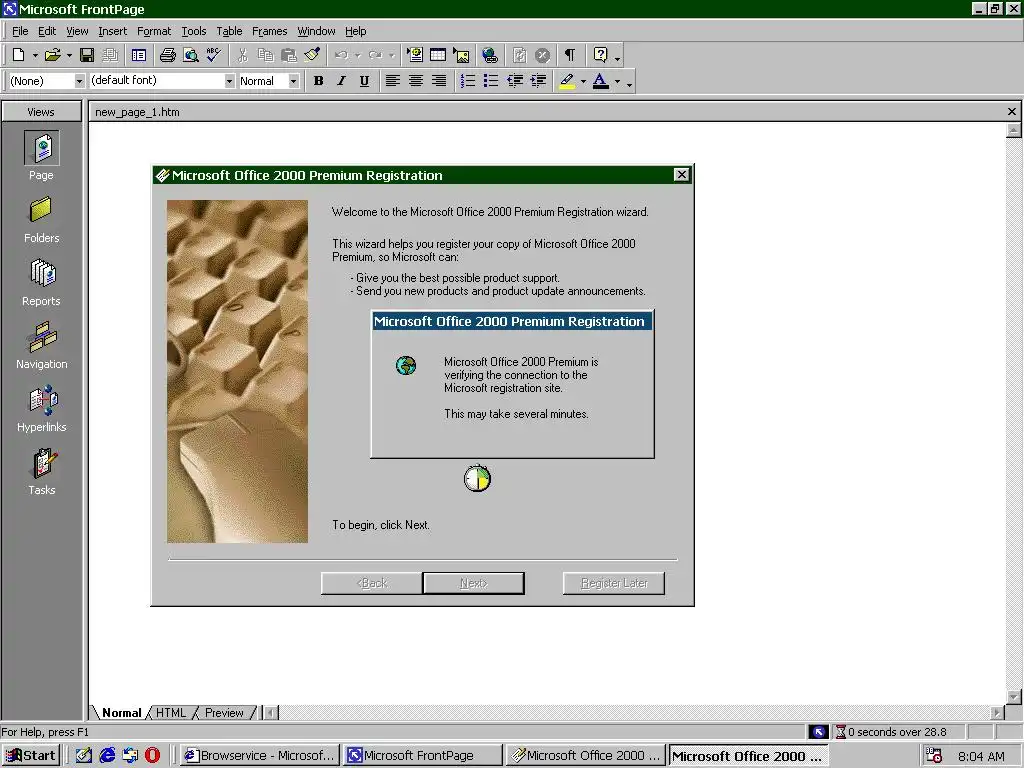
Task: Switch to Navigation view
Action: (x=41, y=345)
